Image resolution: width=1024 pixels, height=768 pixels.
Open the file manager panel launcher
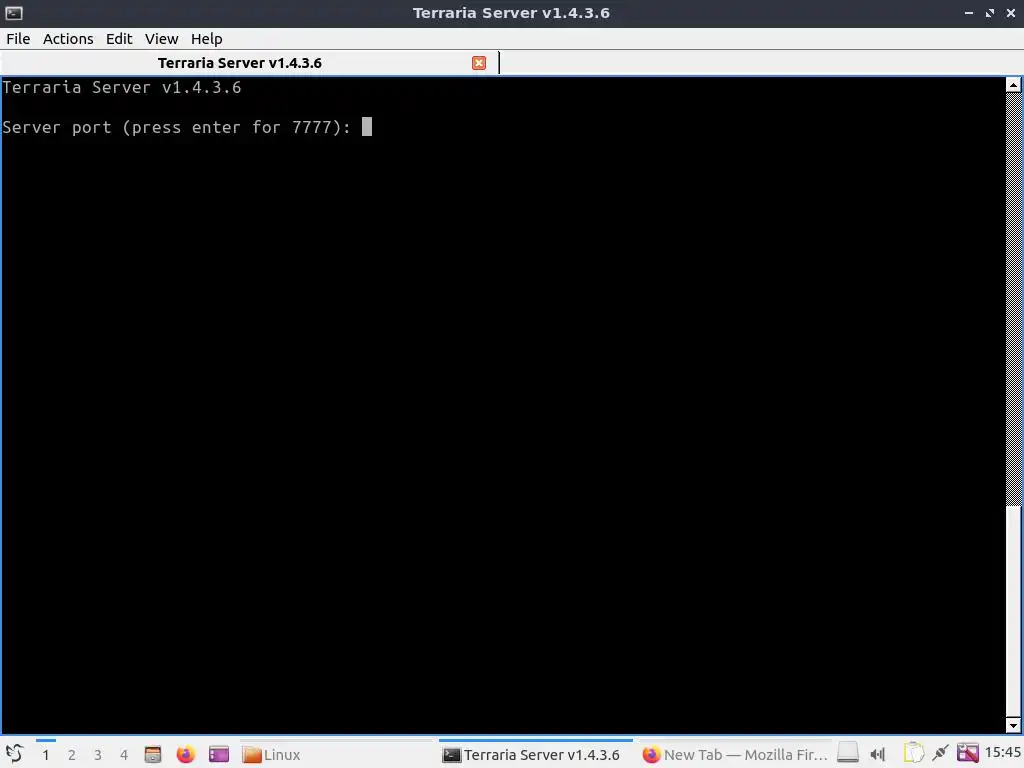pos(153,754)
